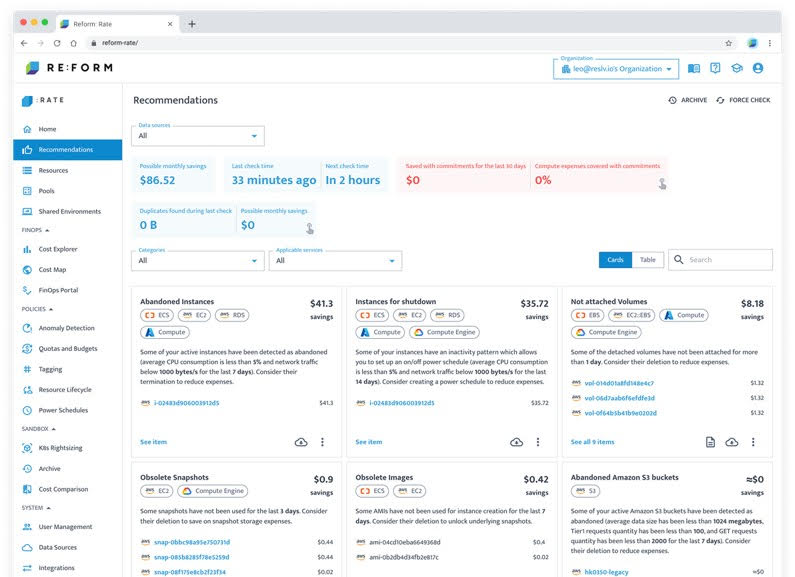Open the Organization dropdown selector
Image resolution: width=795 pixels, height=577 pixels.
[x=616, y=69]
